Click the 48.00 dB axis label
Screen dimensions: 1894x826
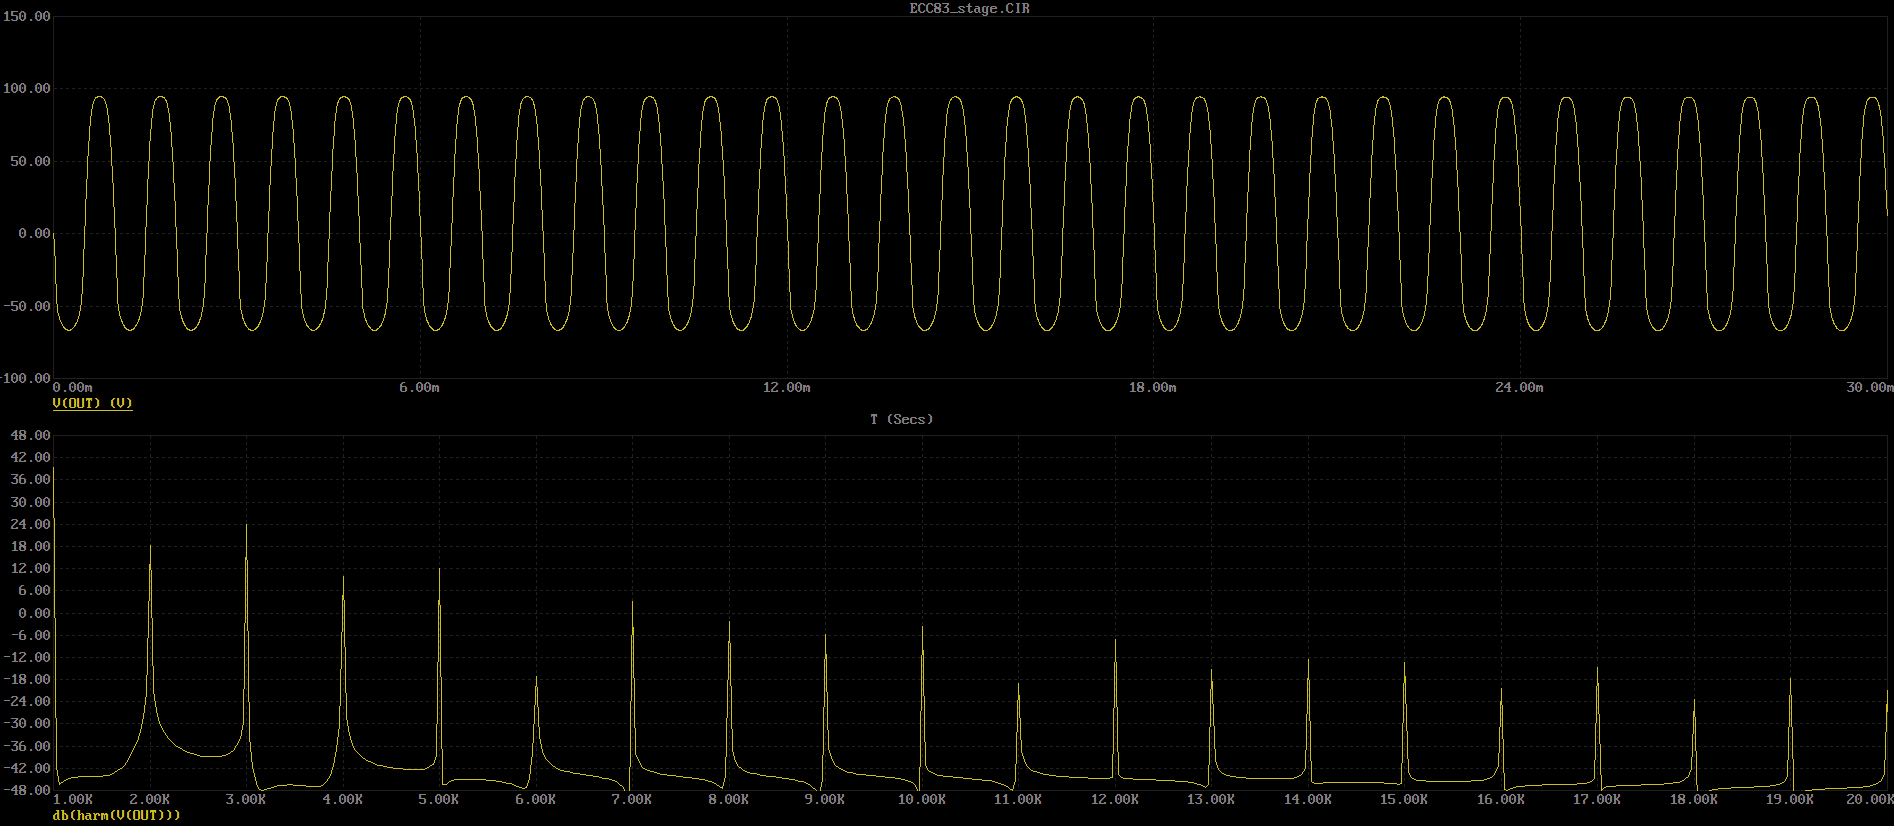30,435
